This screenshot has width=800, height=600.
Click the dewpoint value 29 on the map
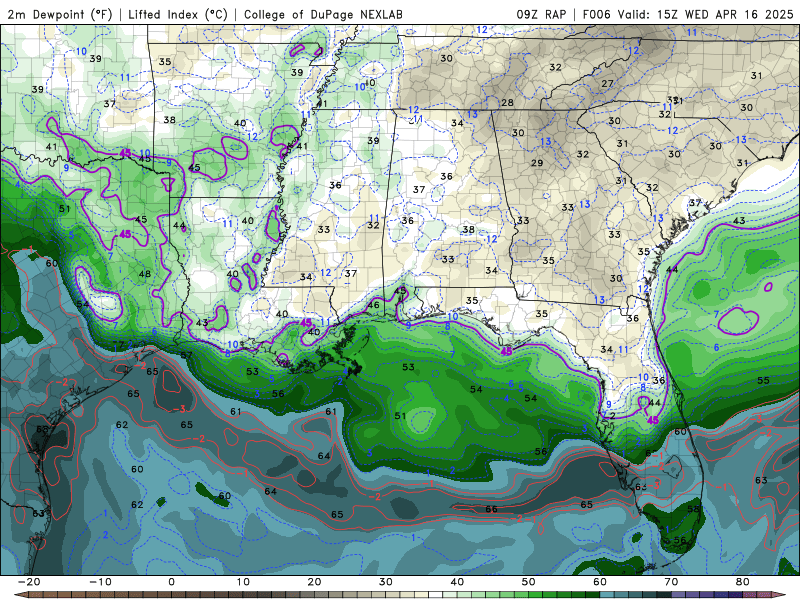click(x=537, y=163)
